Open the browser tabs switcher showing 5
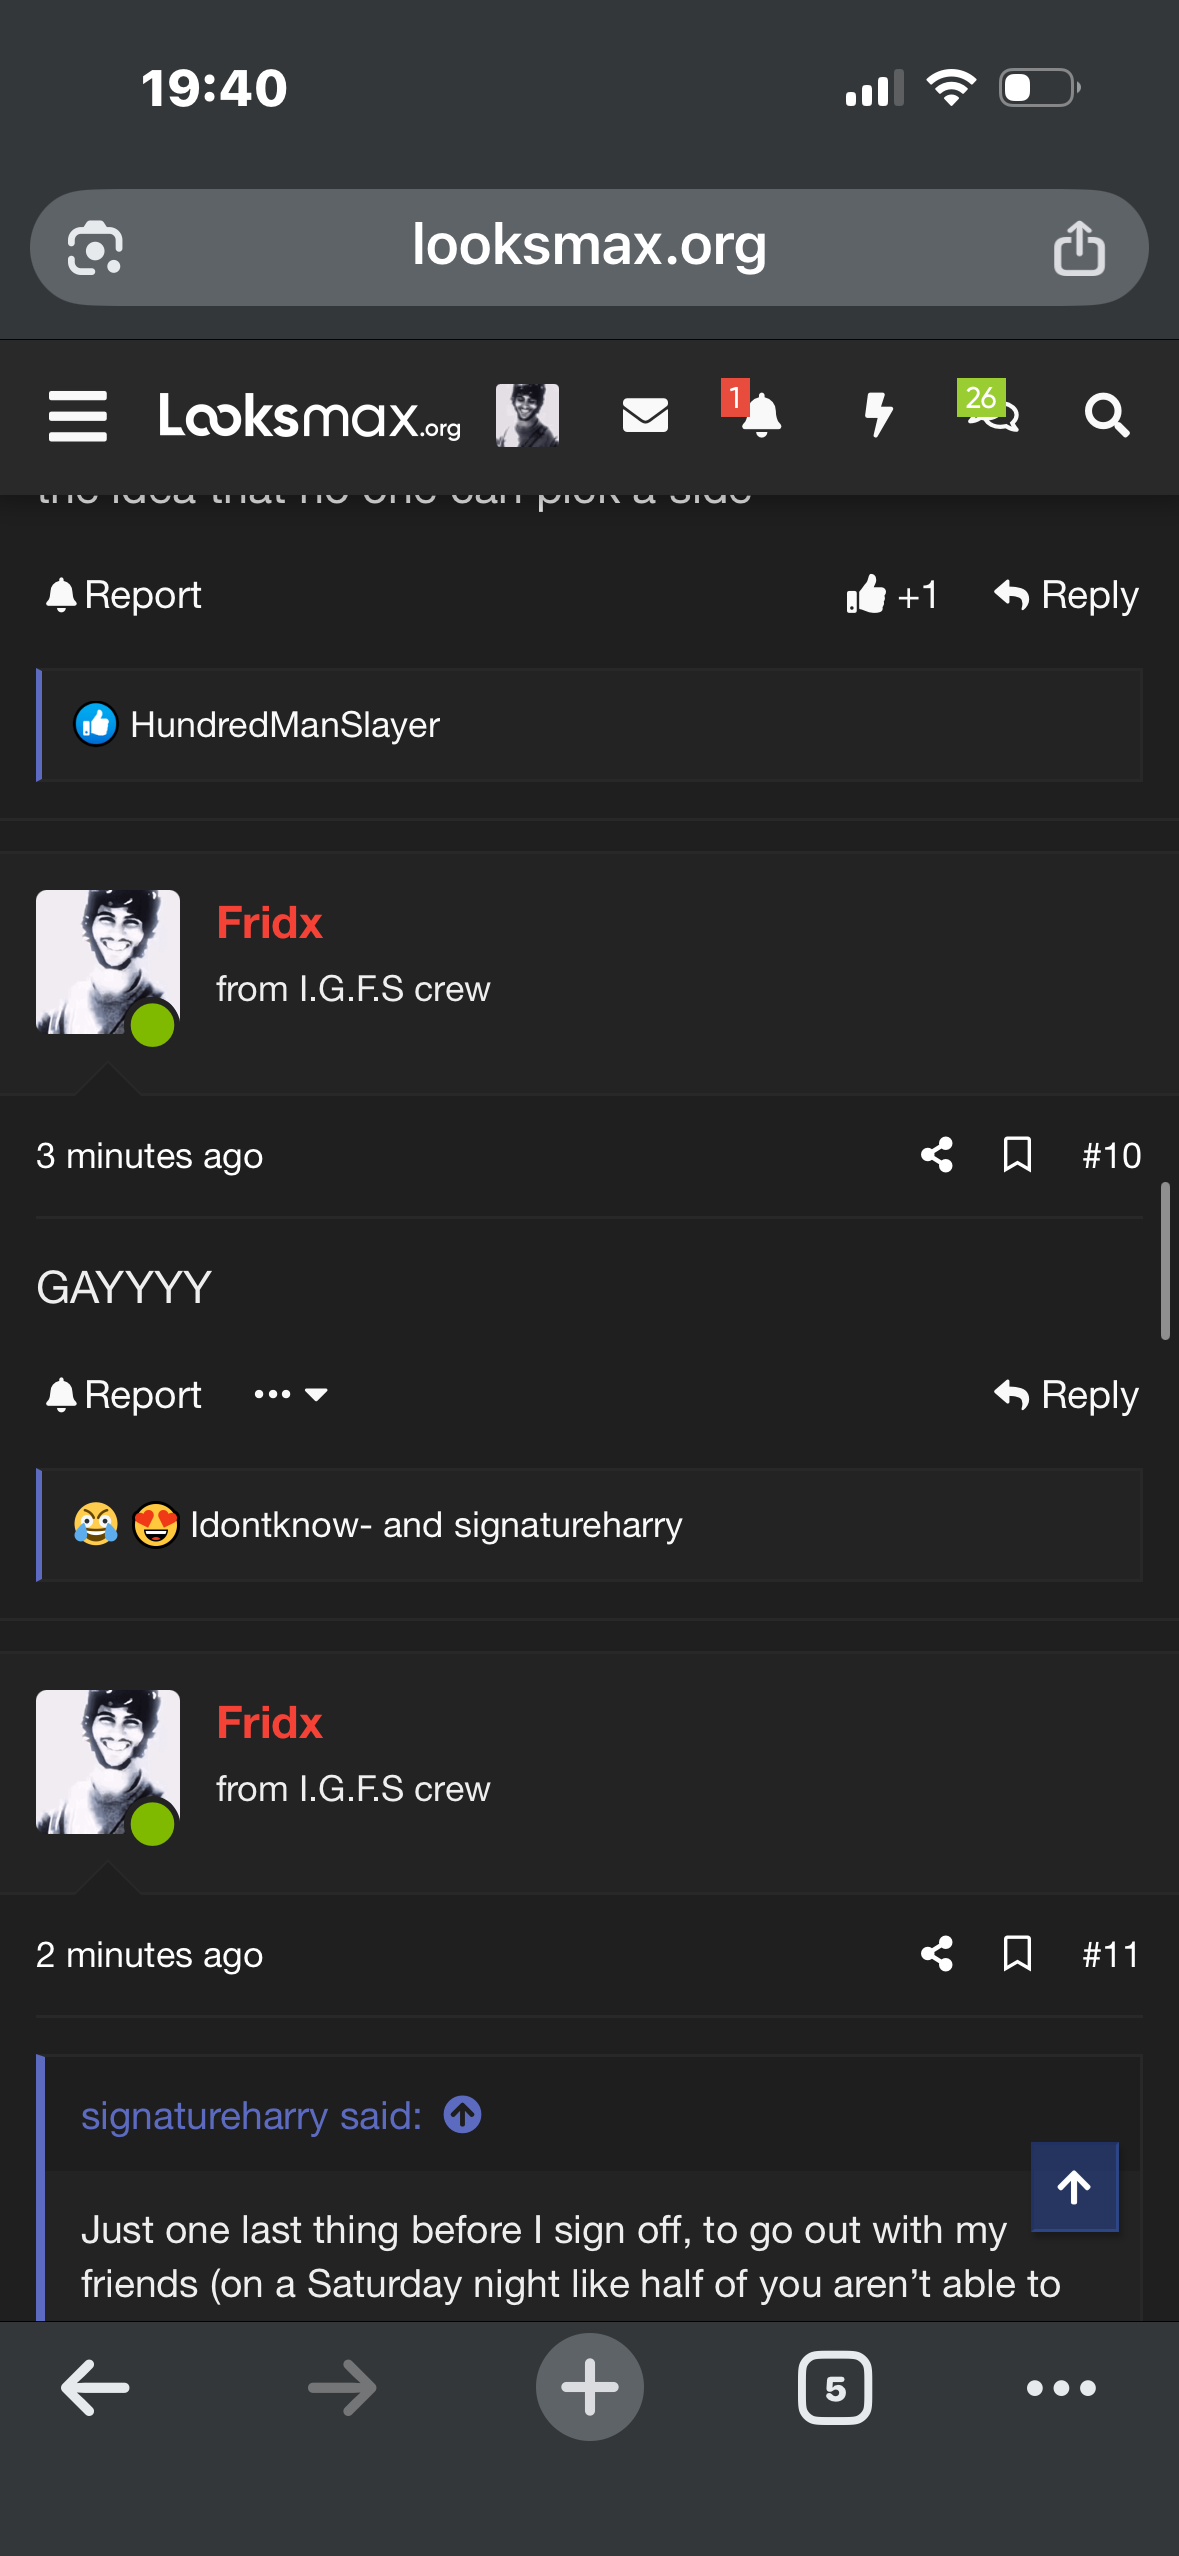 [835, 2388]
